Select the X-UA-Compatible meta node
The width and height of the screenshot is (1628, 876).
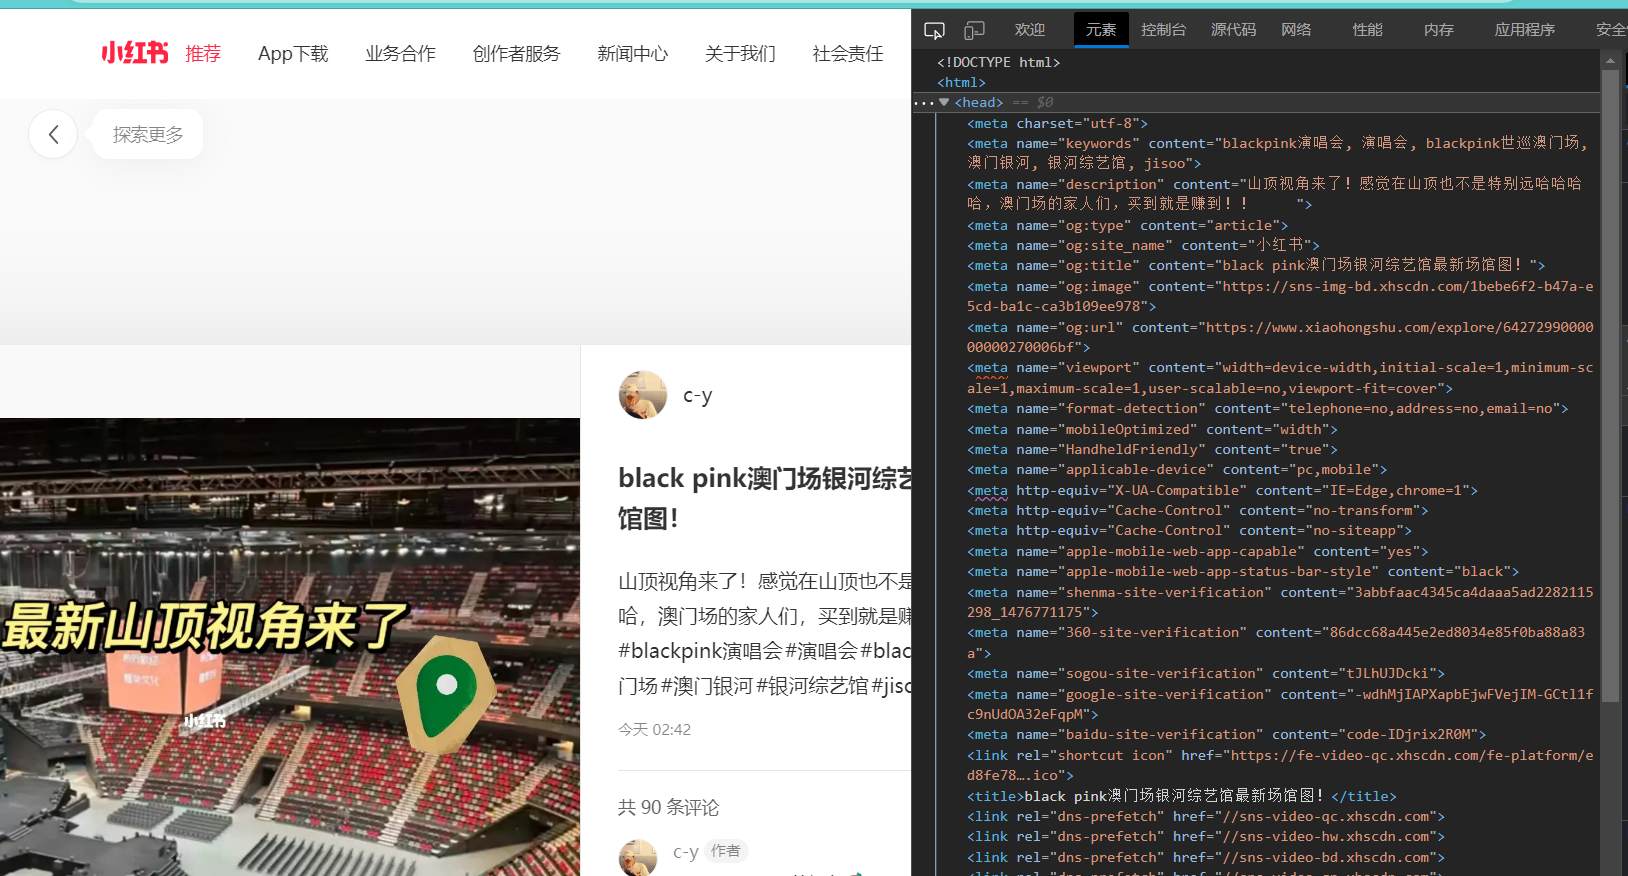pyautogui.click(x=1222, y=490)
